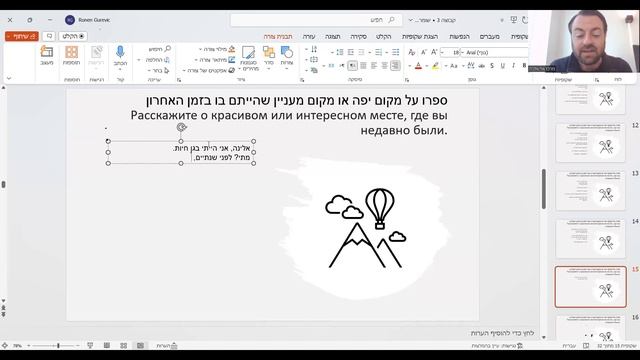
Task: Open the Shape Format (תבנית צורה) tab
Action: [x=278, y=36]
